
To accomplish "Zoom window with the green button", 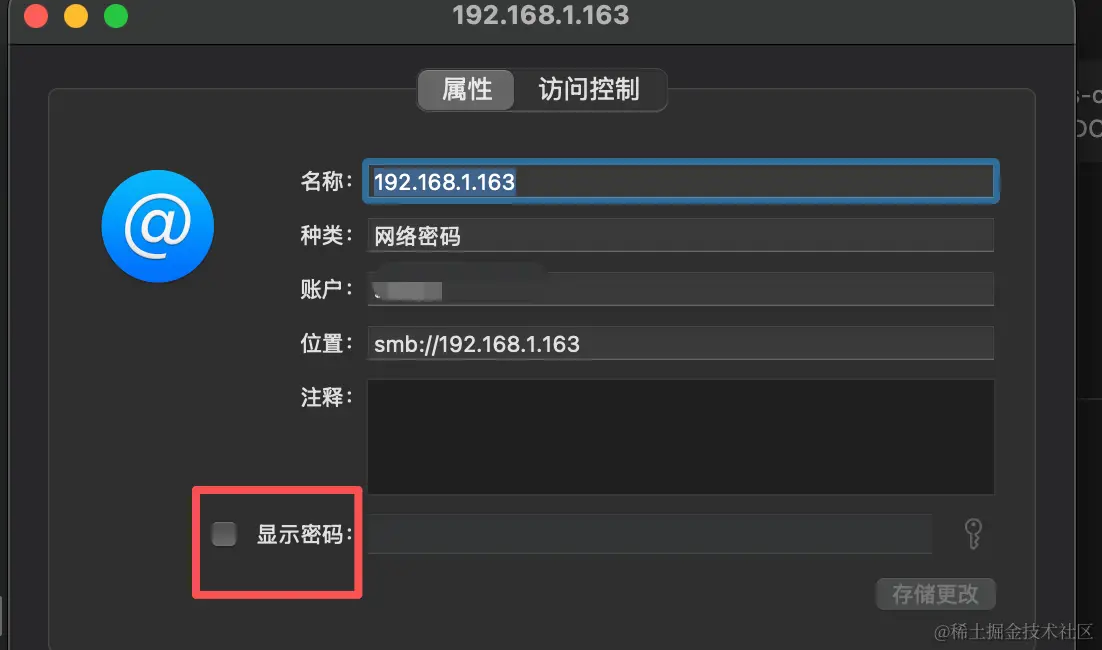I will (x=116, y=15).
